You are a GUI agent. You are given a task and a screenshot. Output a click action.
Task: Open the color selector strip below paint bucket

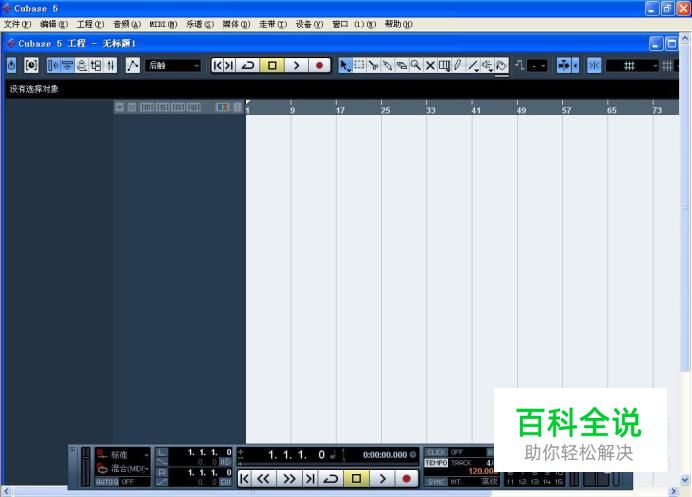tap(501, 76)
